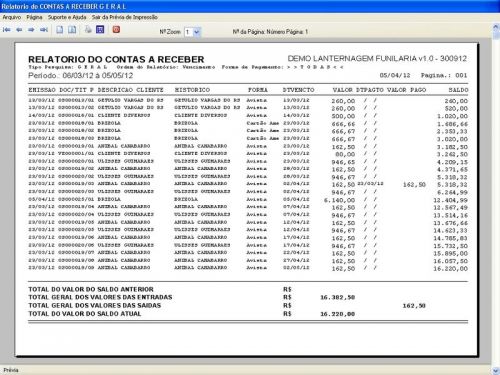The height and width of the screenshot is (375, 500).
Task: Click TOTAL DO VALOR DO SALDO ATUAL label
Action: (x=85, y=314)
